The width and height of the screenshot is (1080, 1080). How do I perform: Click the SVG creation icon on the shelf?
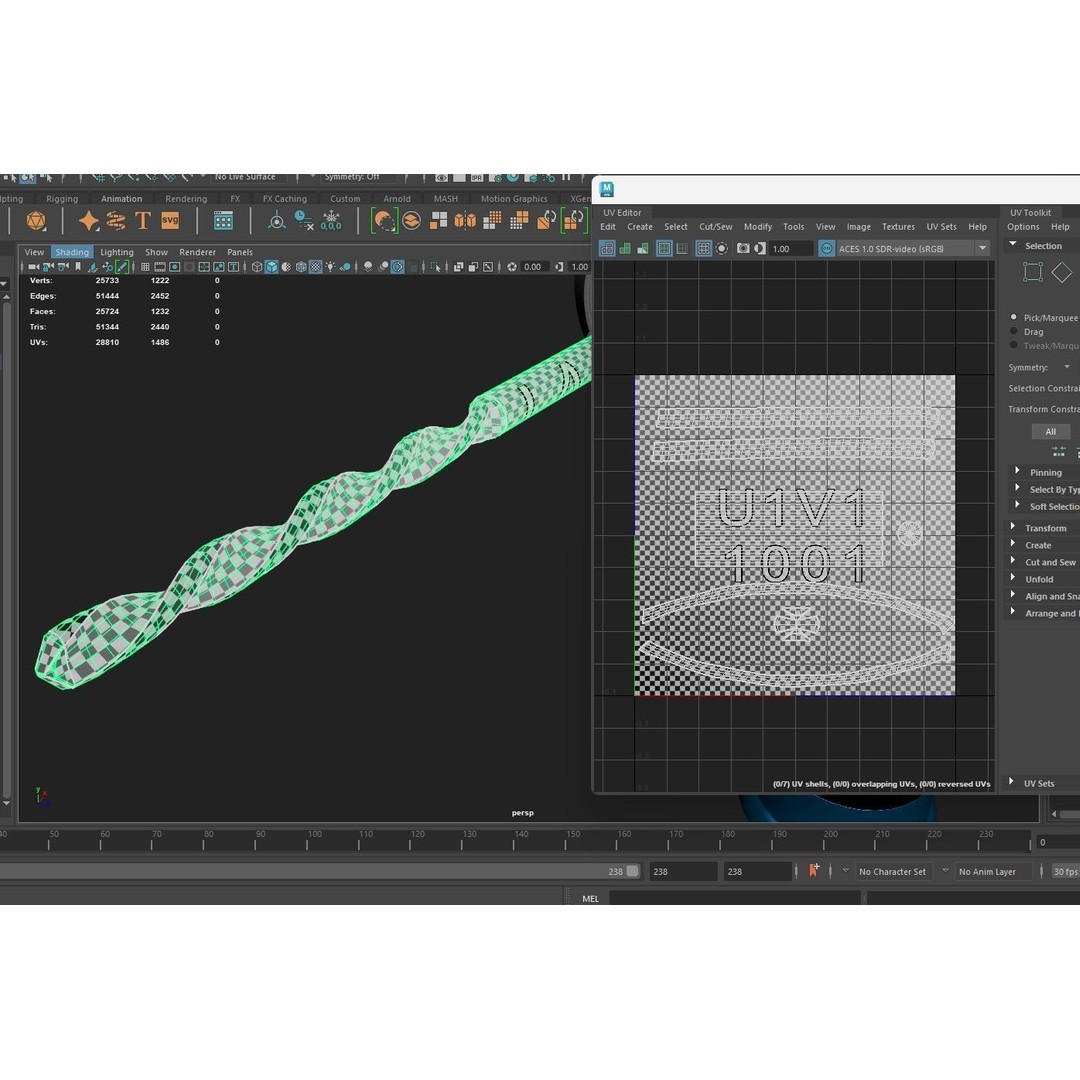coord(170,221)
